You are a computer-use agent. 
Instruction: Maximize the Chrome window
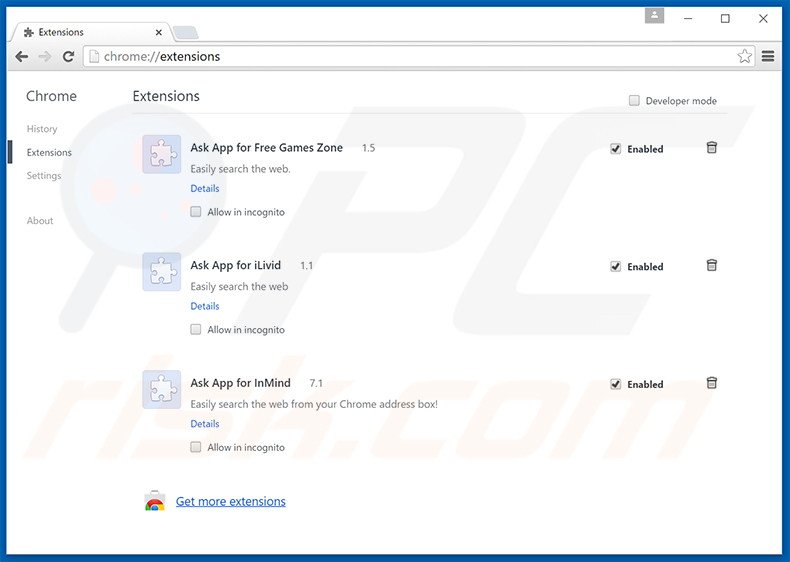[725, 19]
